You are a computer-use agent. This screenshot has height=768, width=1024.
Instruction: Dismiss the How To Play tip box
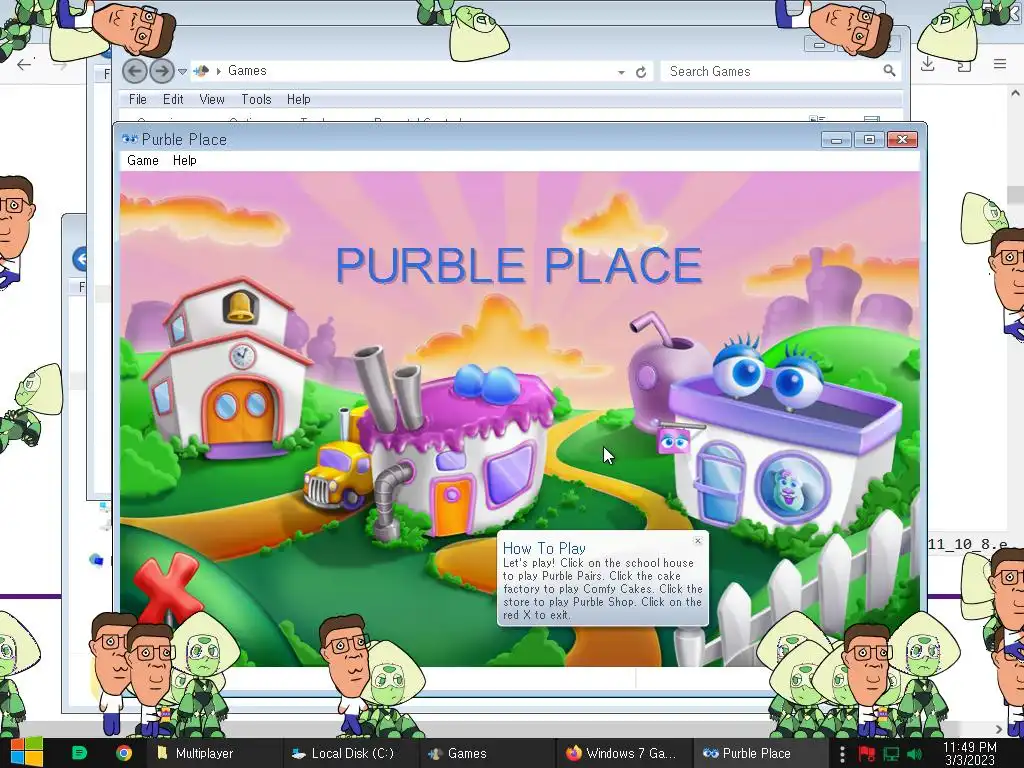(698, 541)
